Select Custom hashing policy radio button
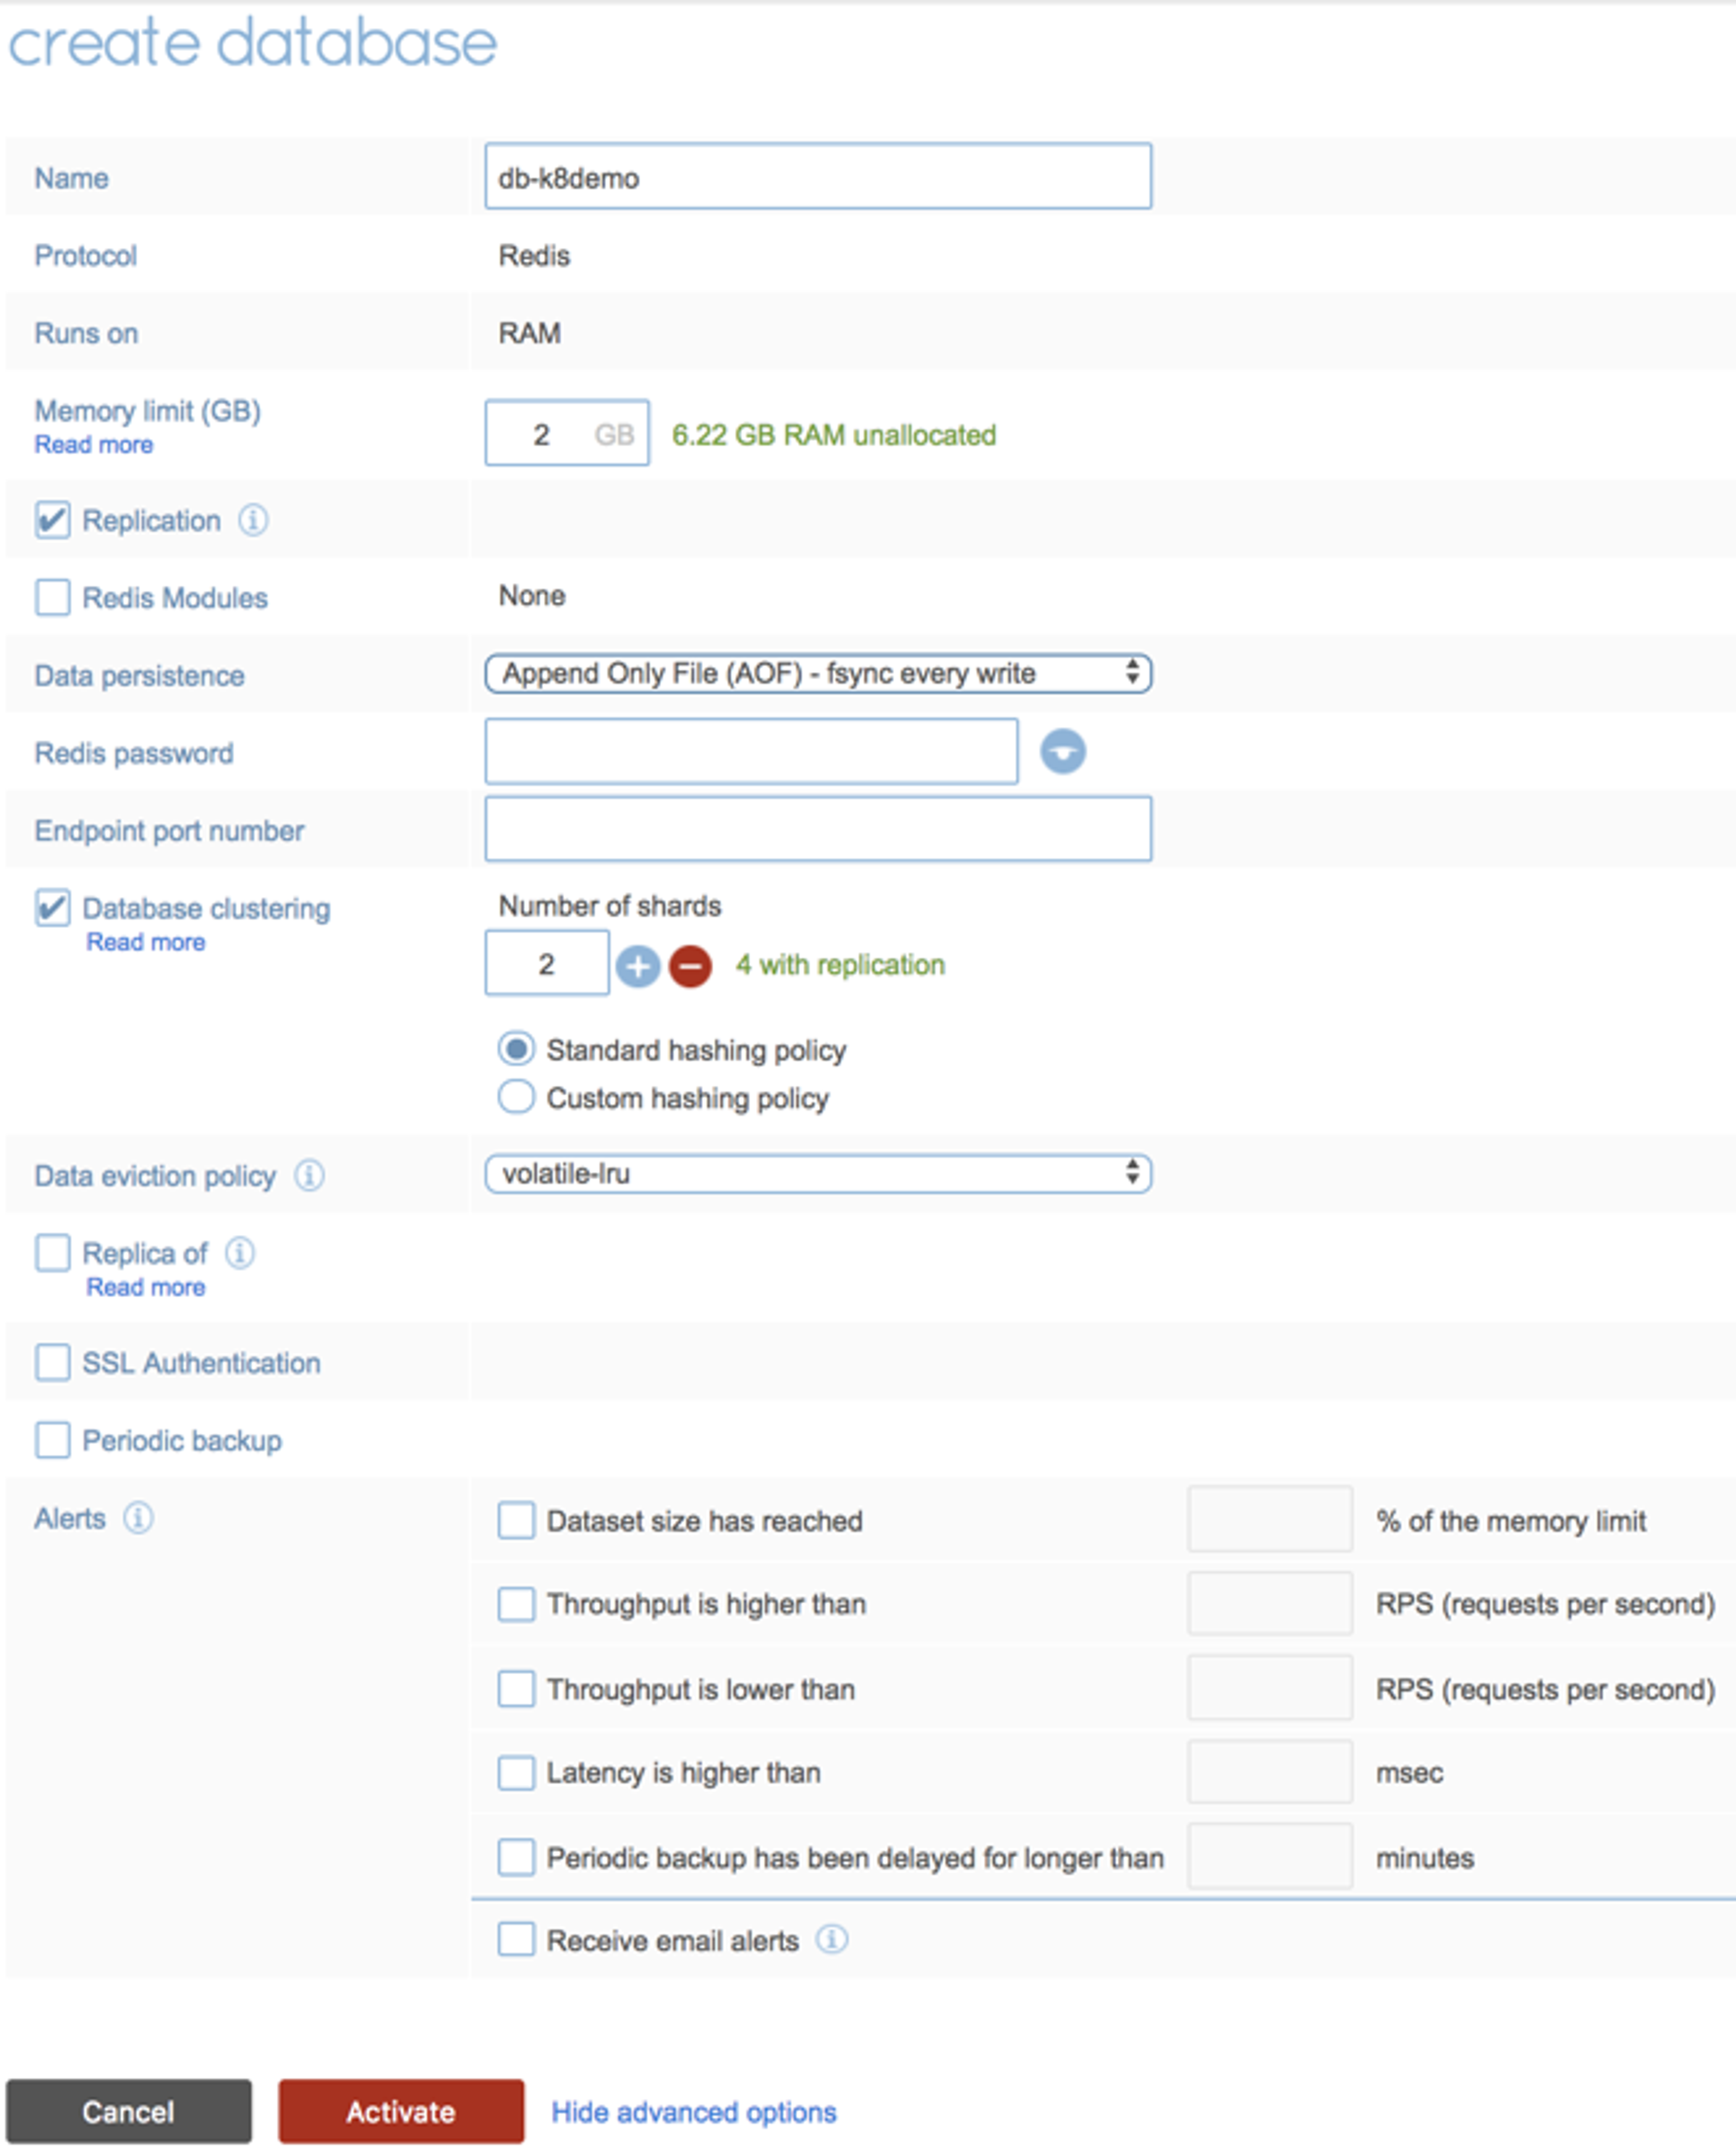The image size is (1736, 2152). tap(516, 1097)
